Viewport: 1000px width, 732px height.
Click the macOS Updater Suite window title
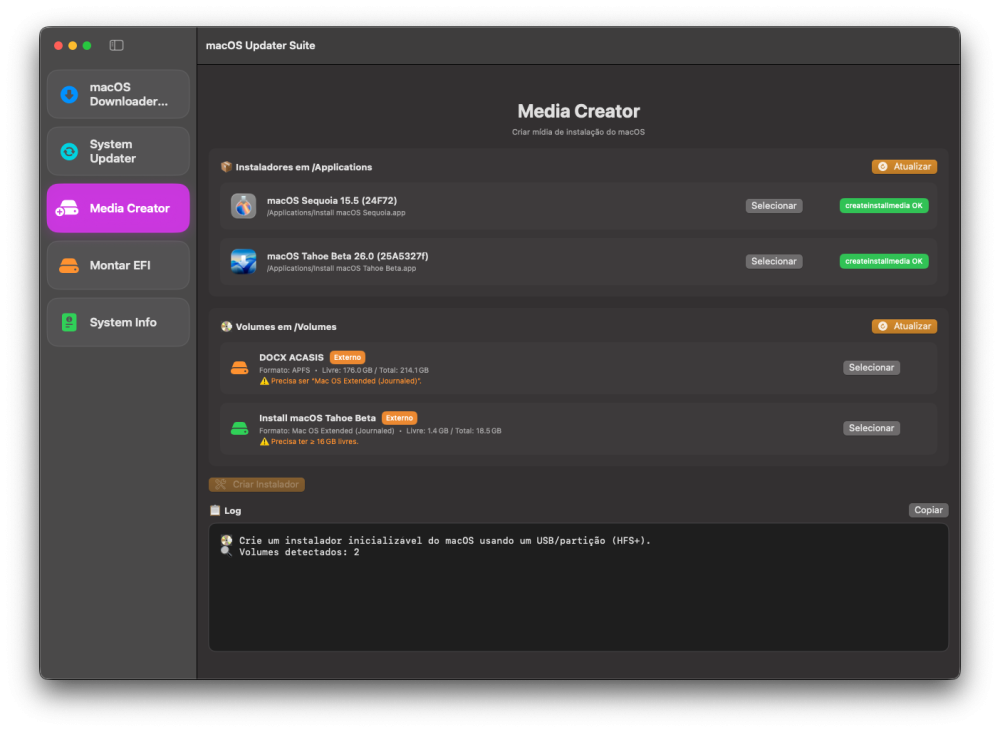[x=260, y=46]
